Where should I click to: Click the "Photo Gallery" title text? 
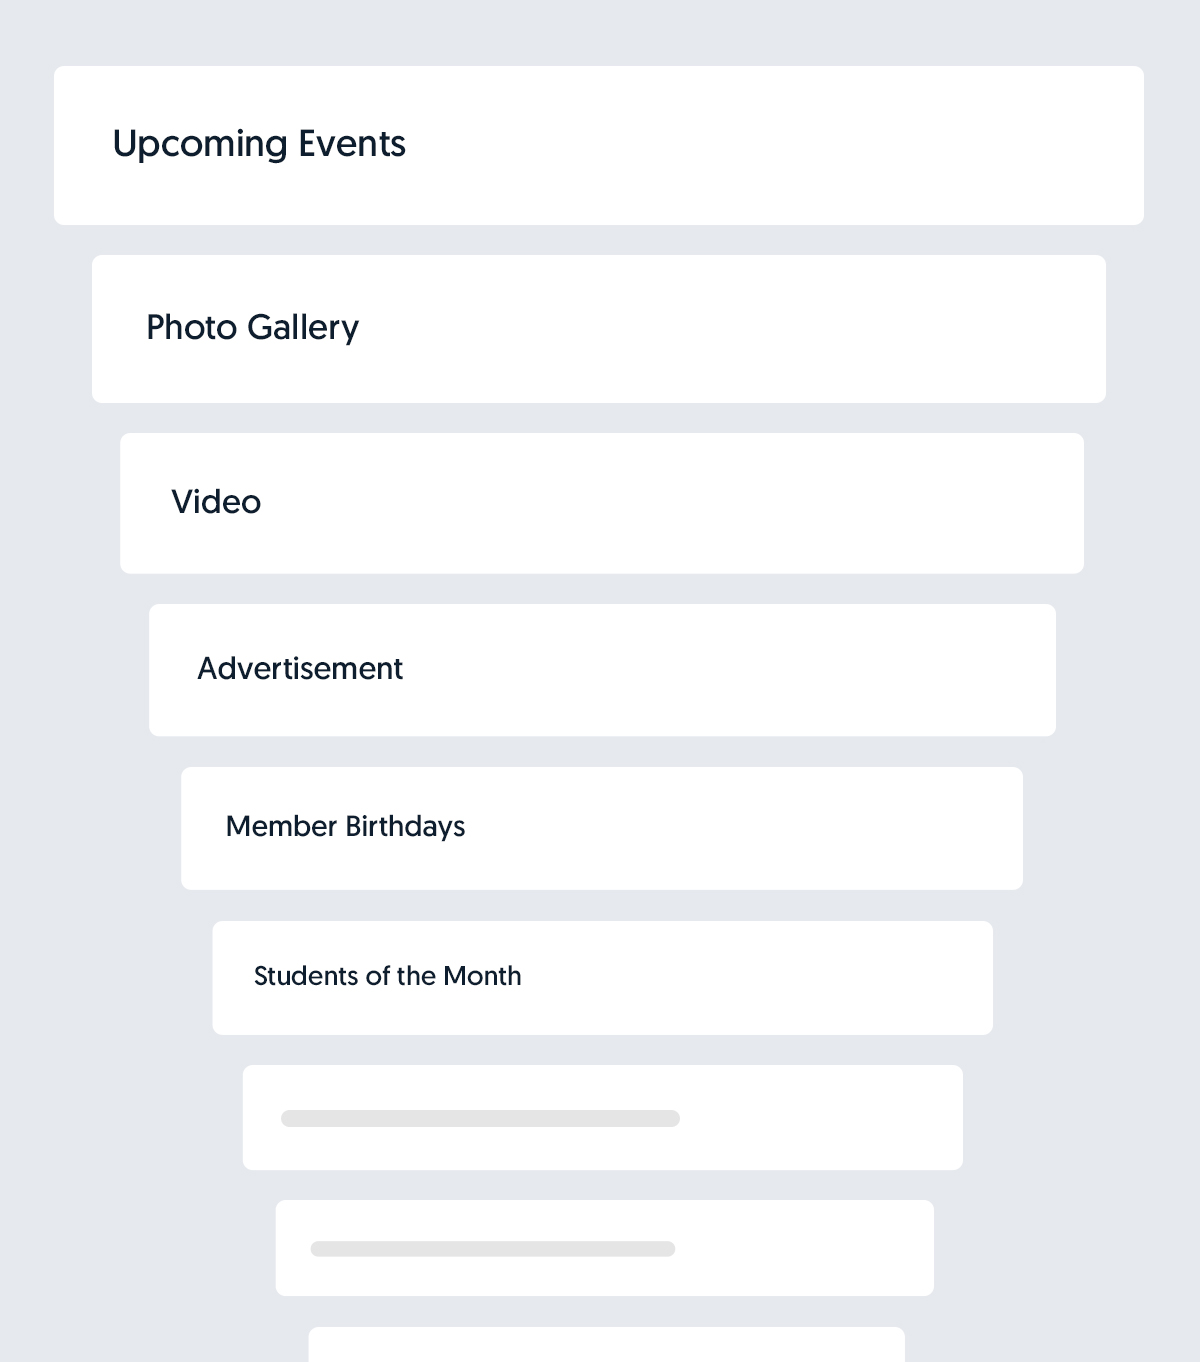click(x=252, y=328)
